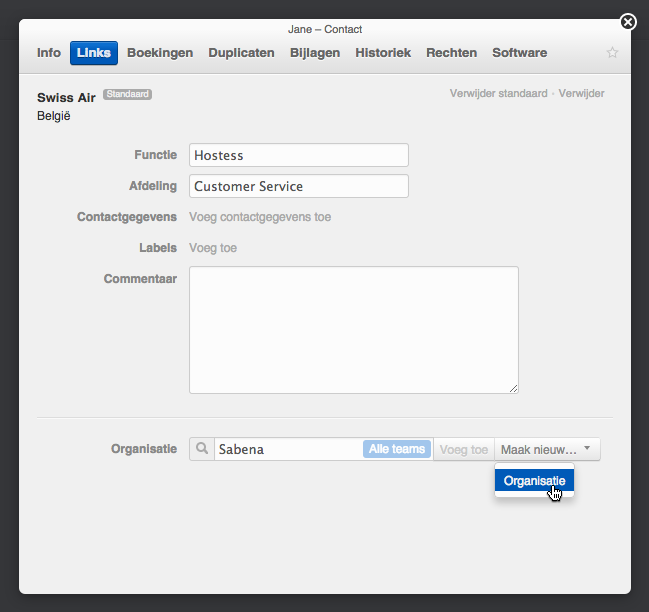
Task: Click Voeg contactgegevens toe link
Action: click(260, 217)
